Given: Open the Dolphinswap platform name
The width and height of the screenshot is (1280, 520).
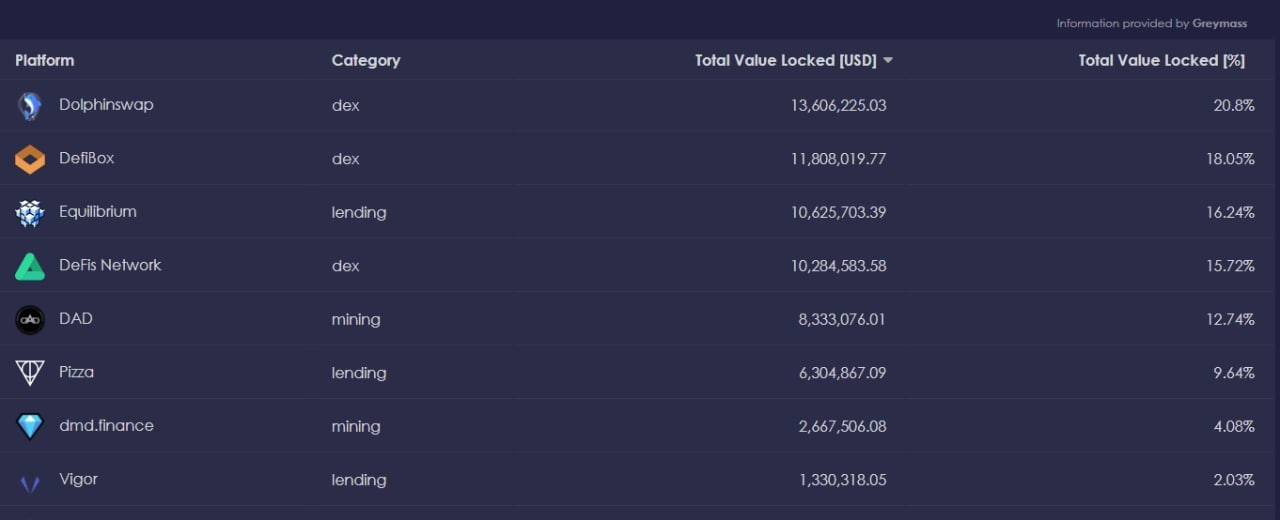Looking at the screenshot, I should tap(106, 105).
